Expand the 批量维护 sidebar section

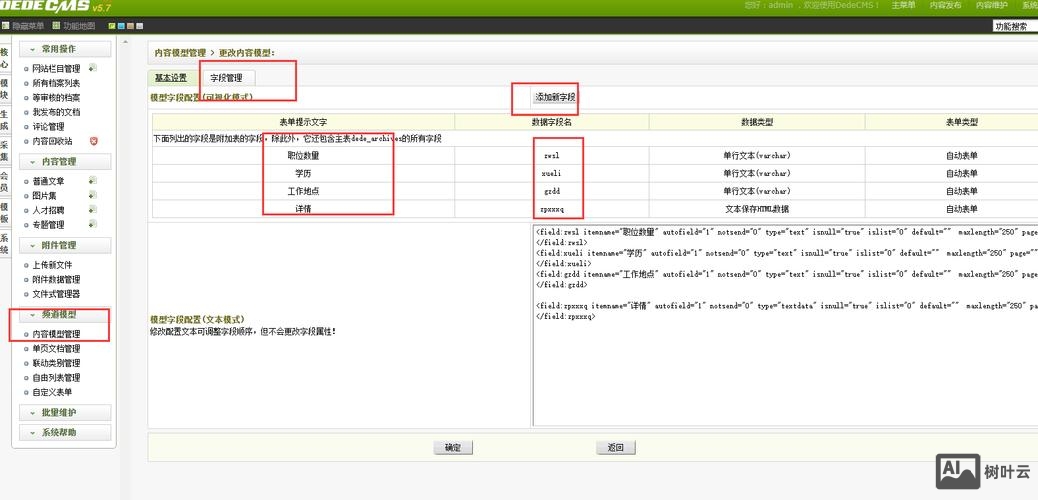65,412
